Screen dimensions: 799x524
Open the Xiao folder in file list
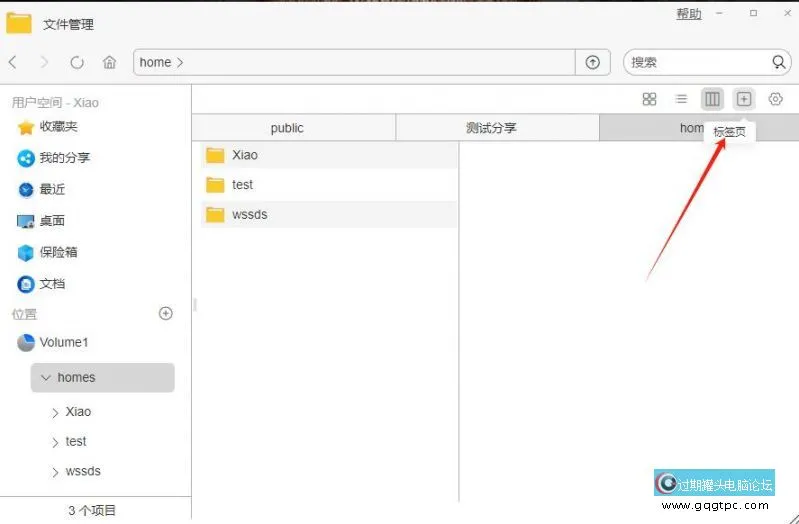329,155
